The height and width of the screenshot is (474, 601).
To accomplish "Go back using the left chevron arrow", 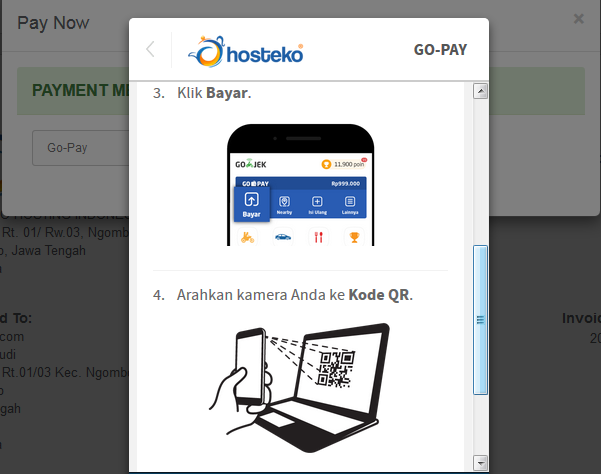I will tap(150, 49).
